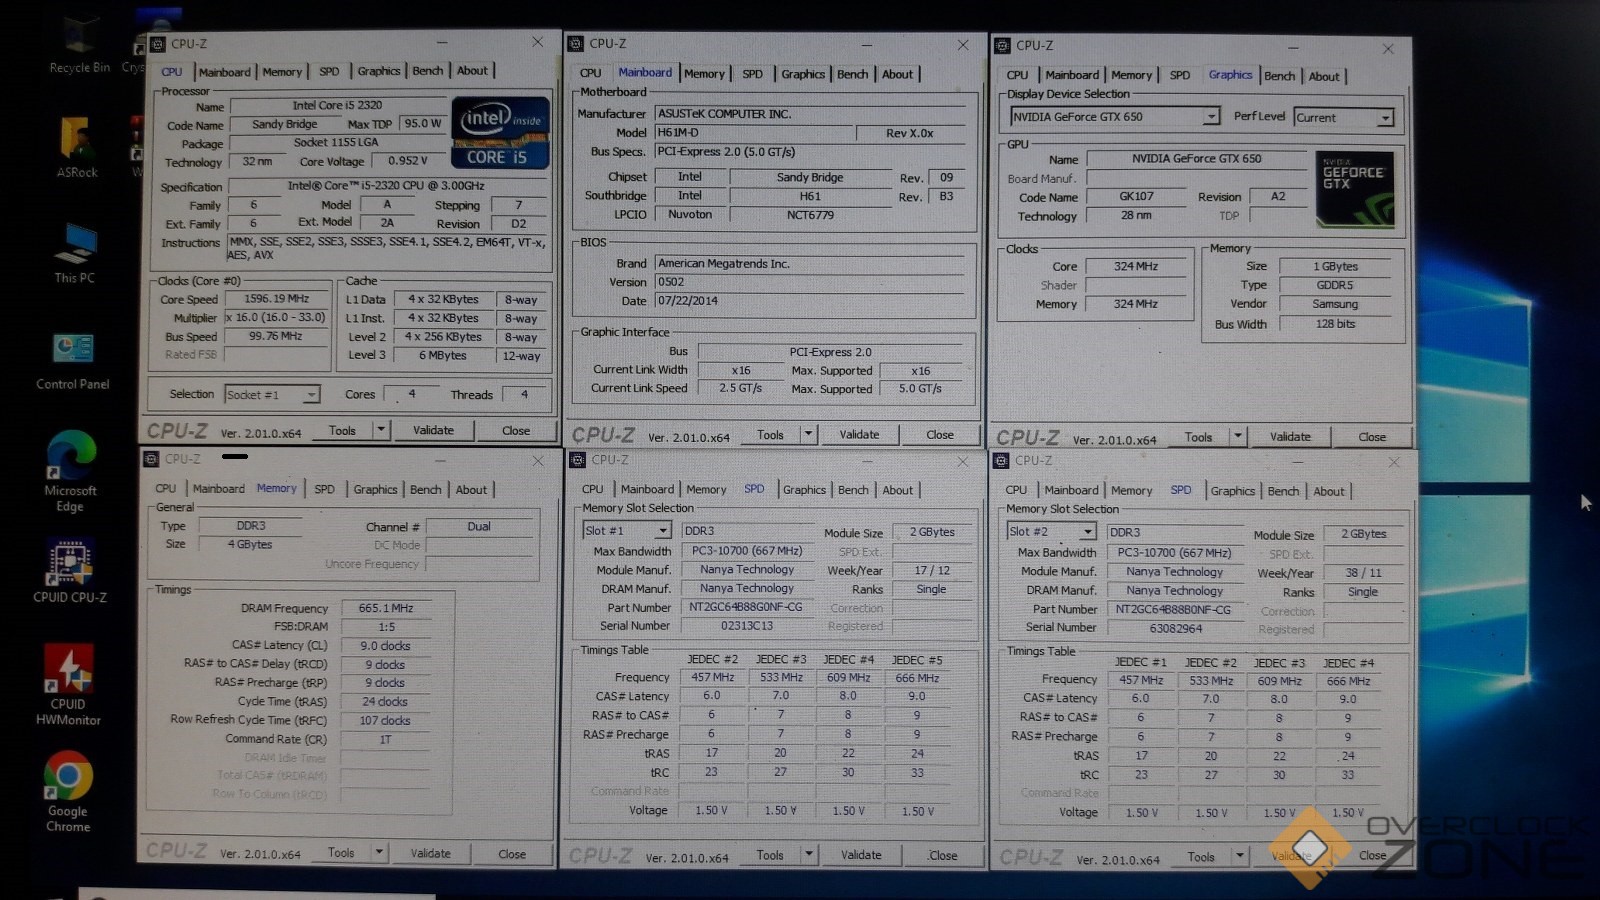1600x900 pixels.
Task: Select SPD tab in Graphics window
Action: click(1180, 75)
